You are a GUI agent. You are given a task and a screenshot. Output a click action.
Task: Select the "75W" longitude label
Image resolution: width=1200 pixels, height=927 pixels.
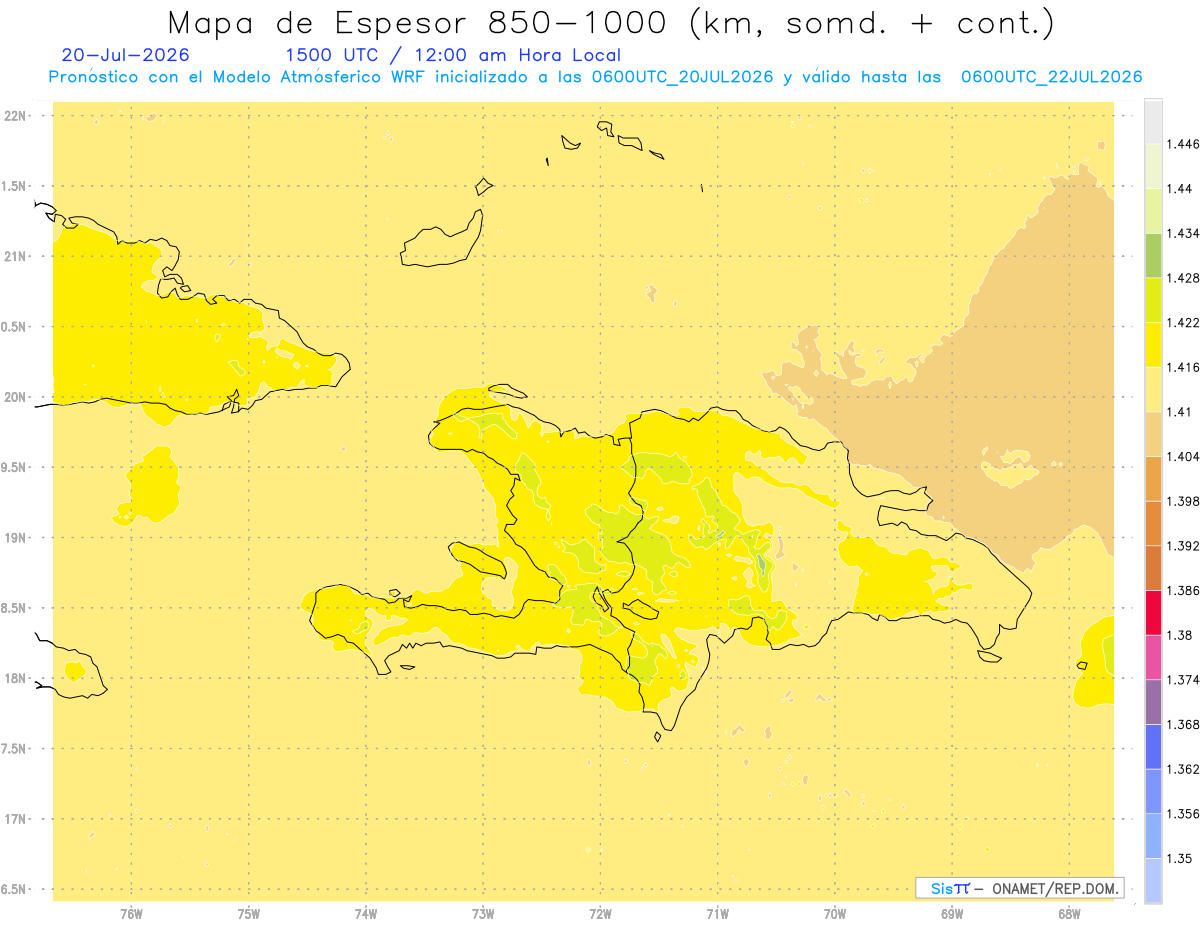[249, 914]
